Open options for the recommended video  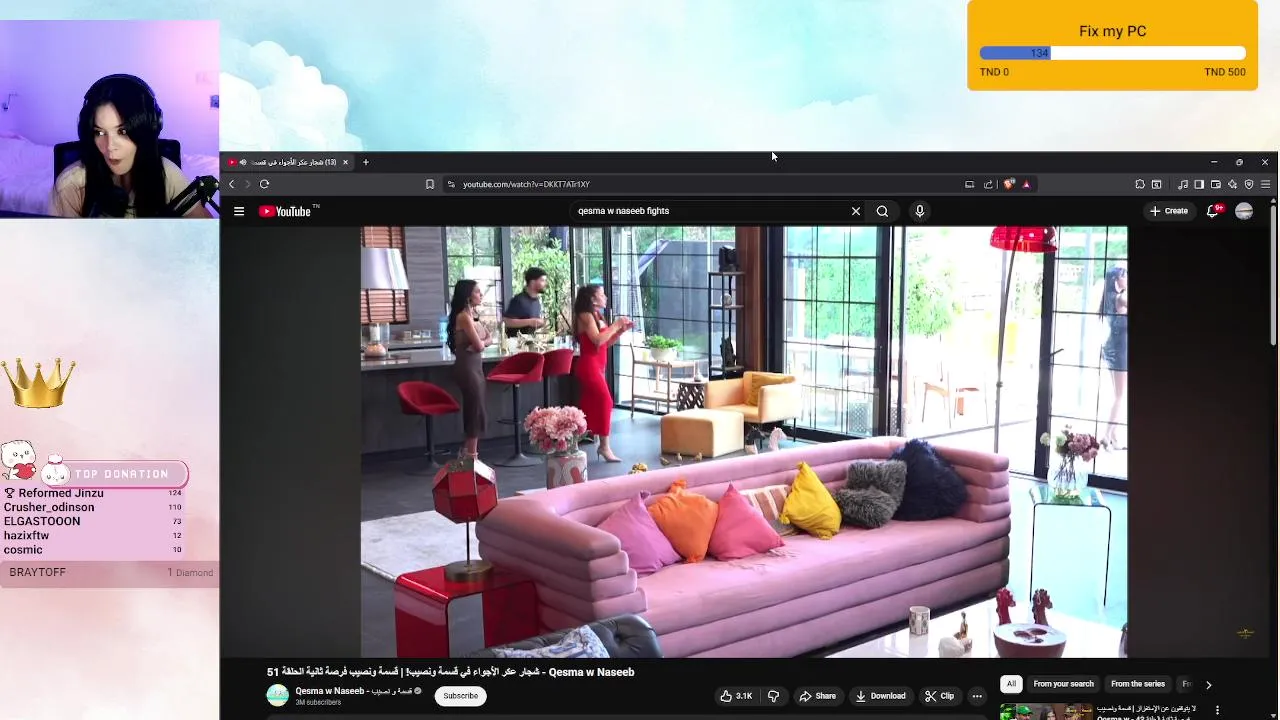pyautogui.click(x=1217, y=710)
